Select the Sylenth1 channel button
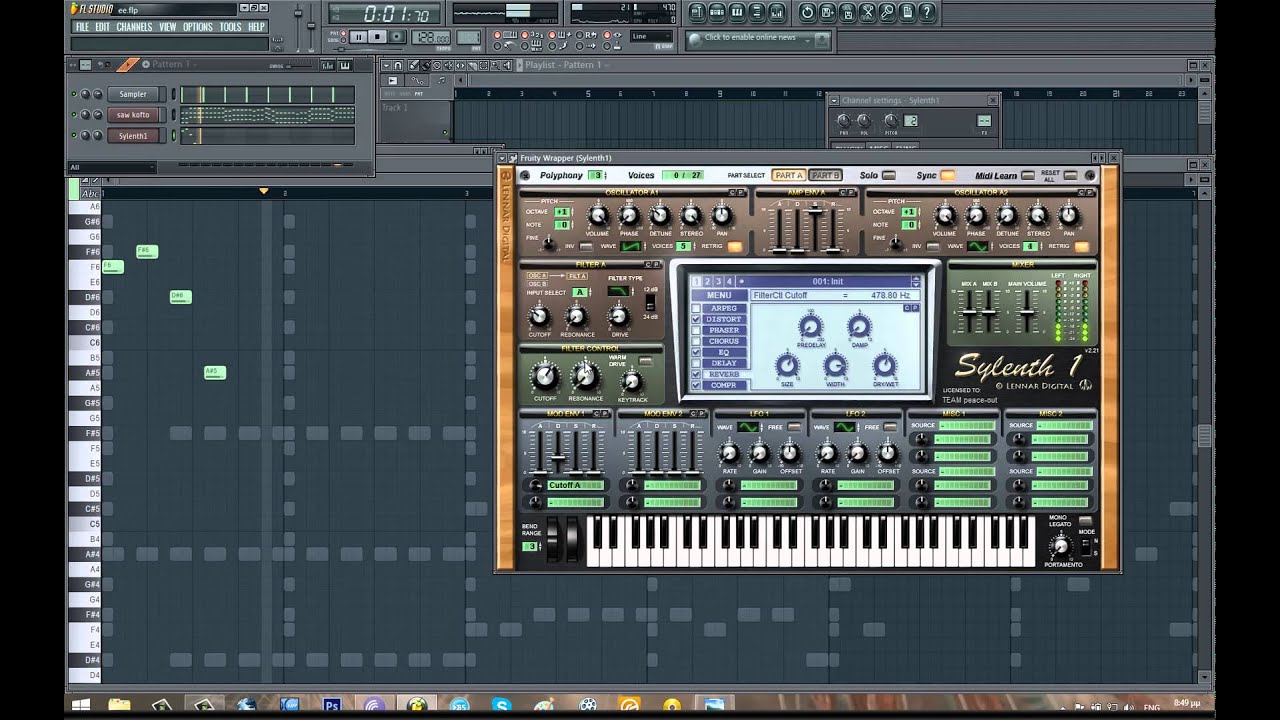This screenshot has width=1280, height=720. pyautogui.click(x=133, y=136)
